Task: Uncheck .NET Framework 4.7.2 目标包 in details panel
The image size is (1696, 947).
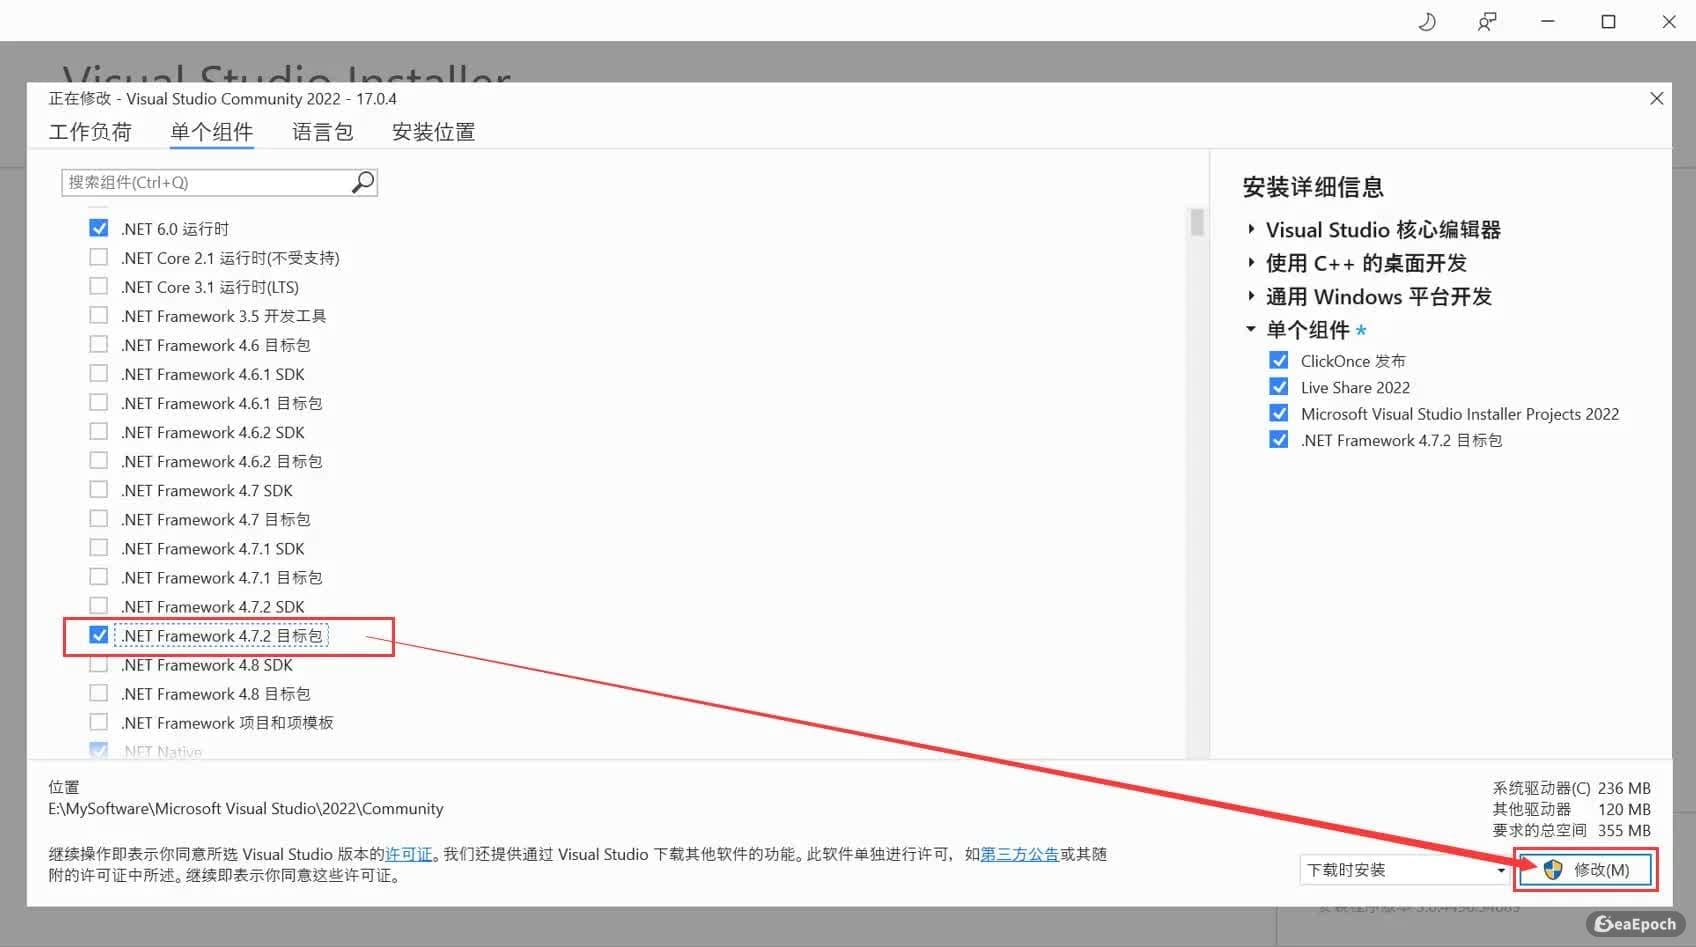Action: pyautogui.click(x=1279, y=439)
